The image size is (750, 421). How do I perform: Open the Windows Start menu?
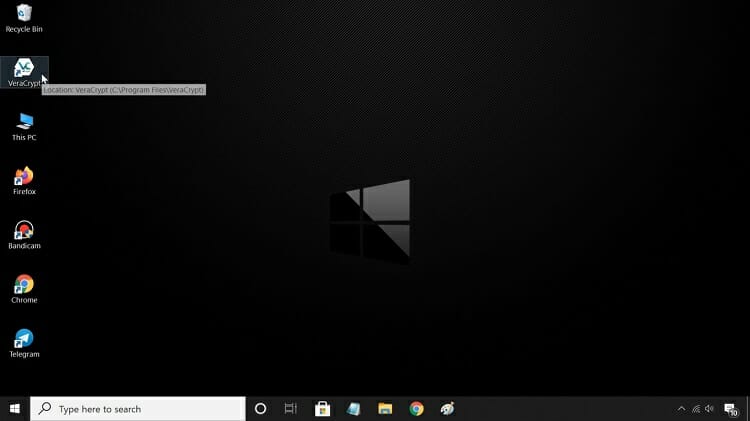point(15,409)
